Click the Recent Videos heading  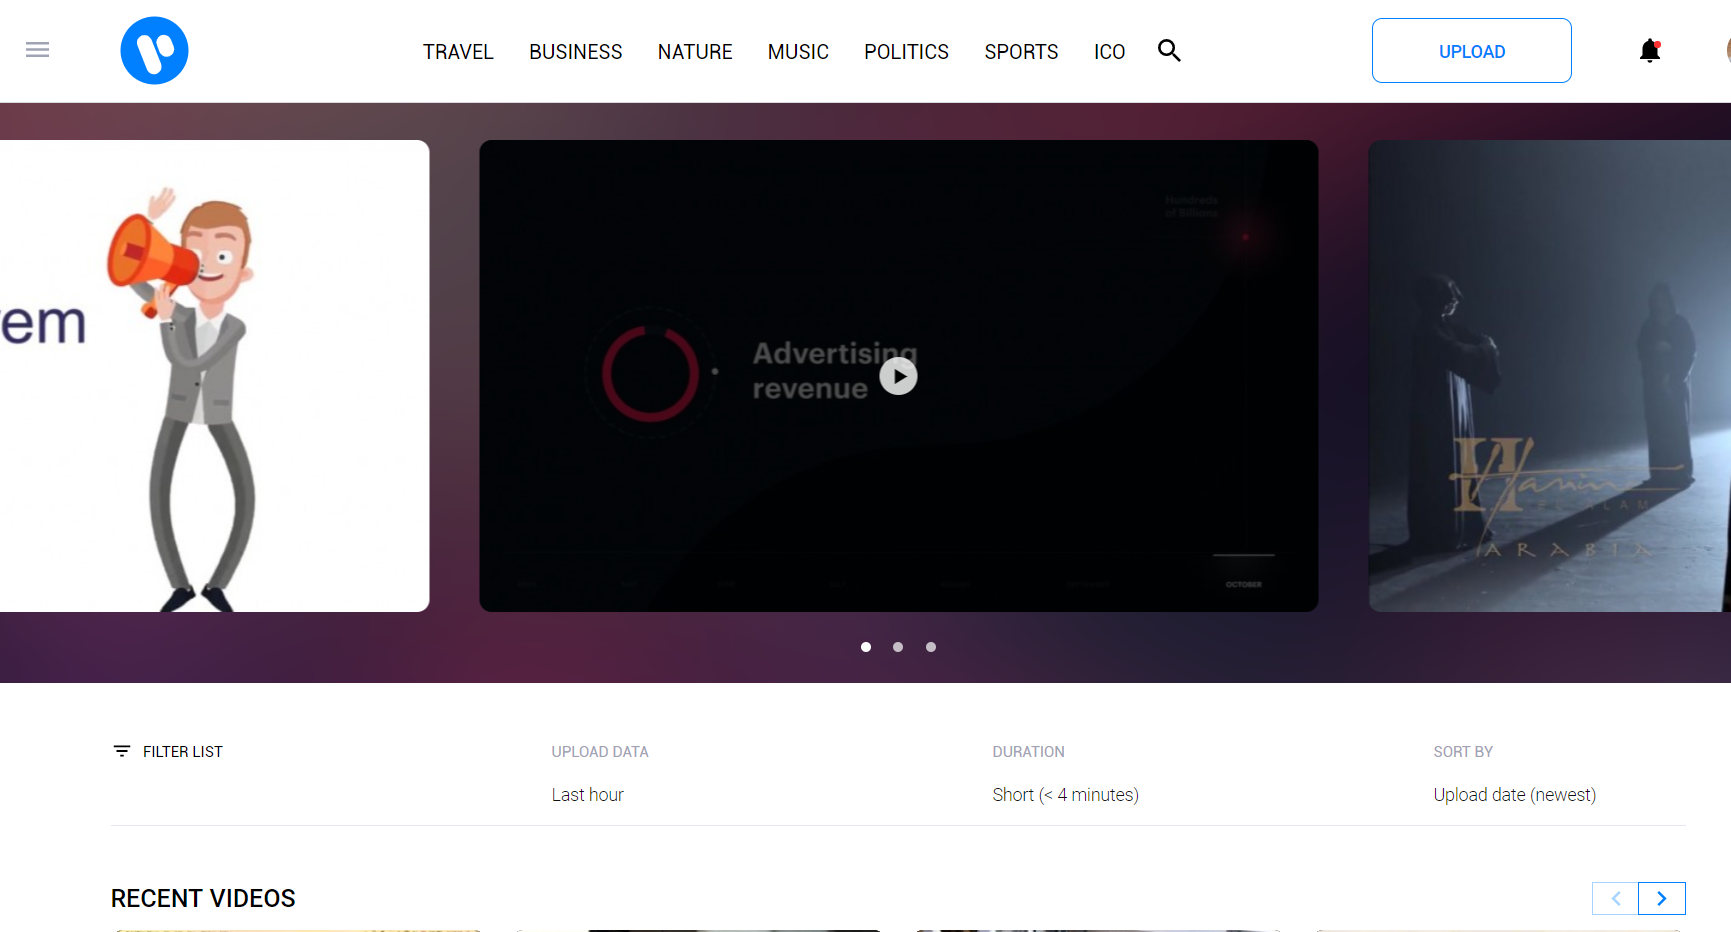tap(203, 898)
